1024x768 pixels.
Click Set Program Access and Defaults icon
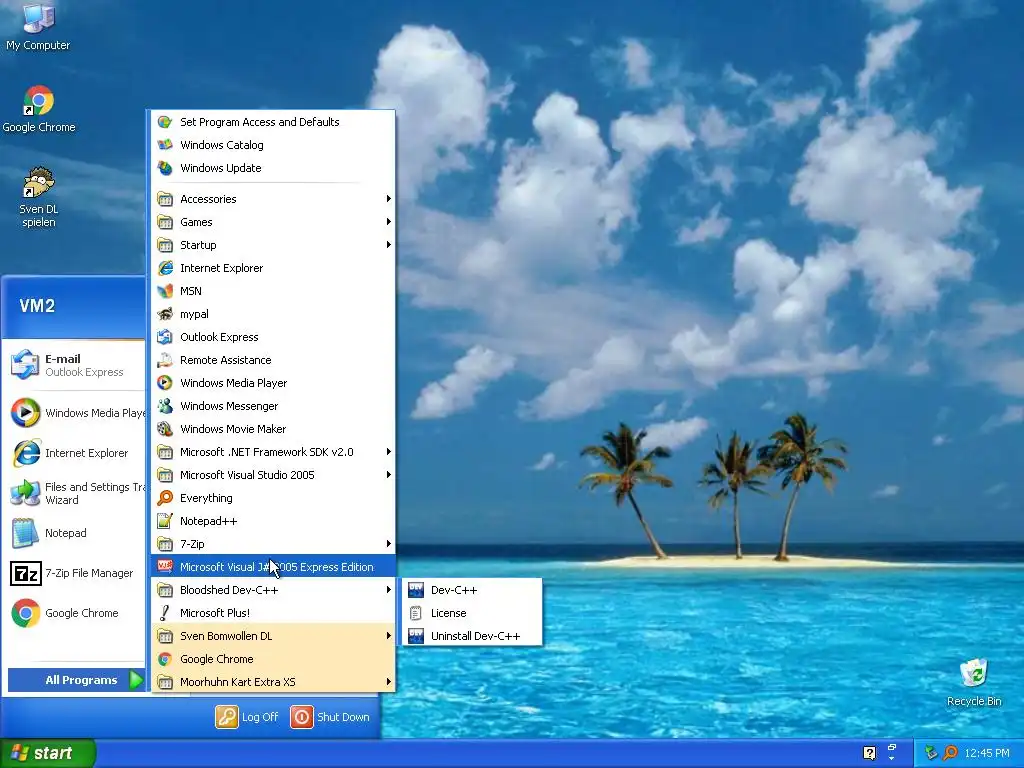pos(165,122)
